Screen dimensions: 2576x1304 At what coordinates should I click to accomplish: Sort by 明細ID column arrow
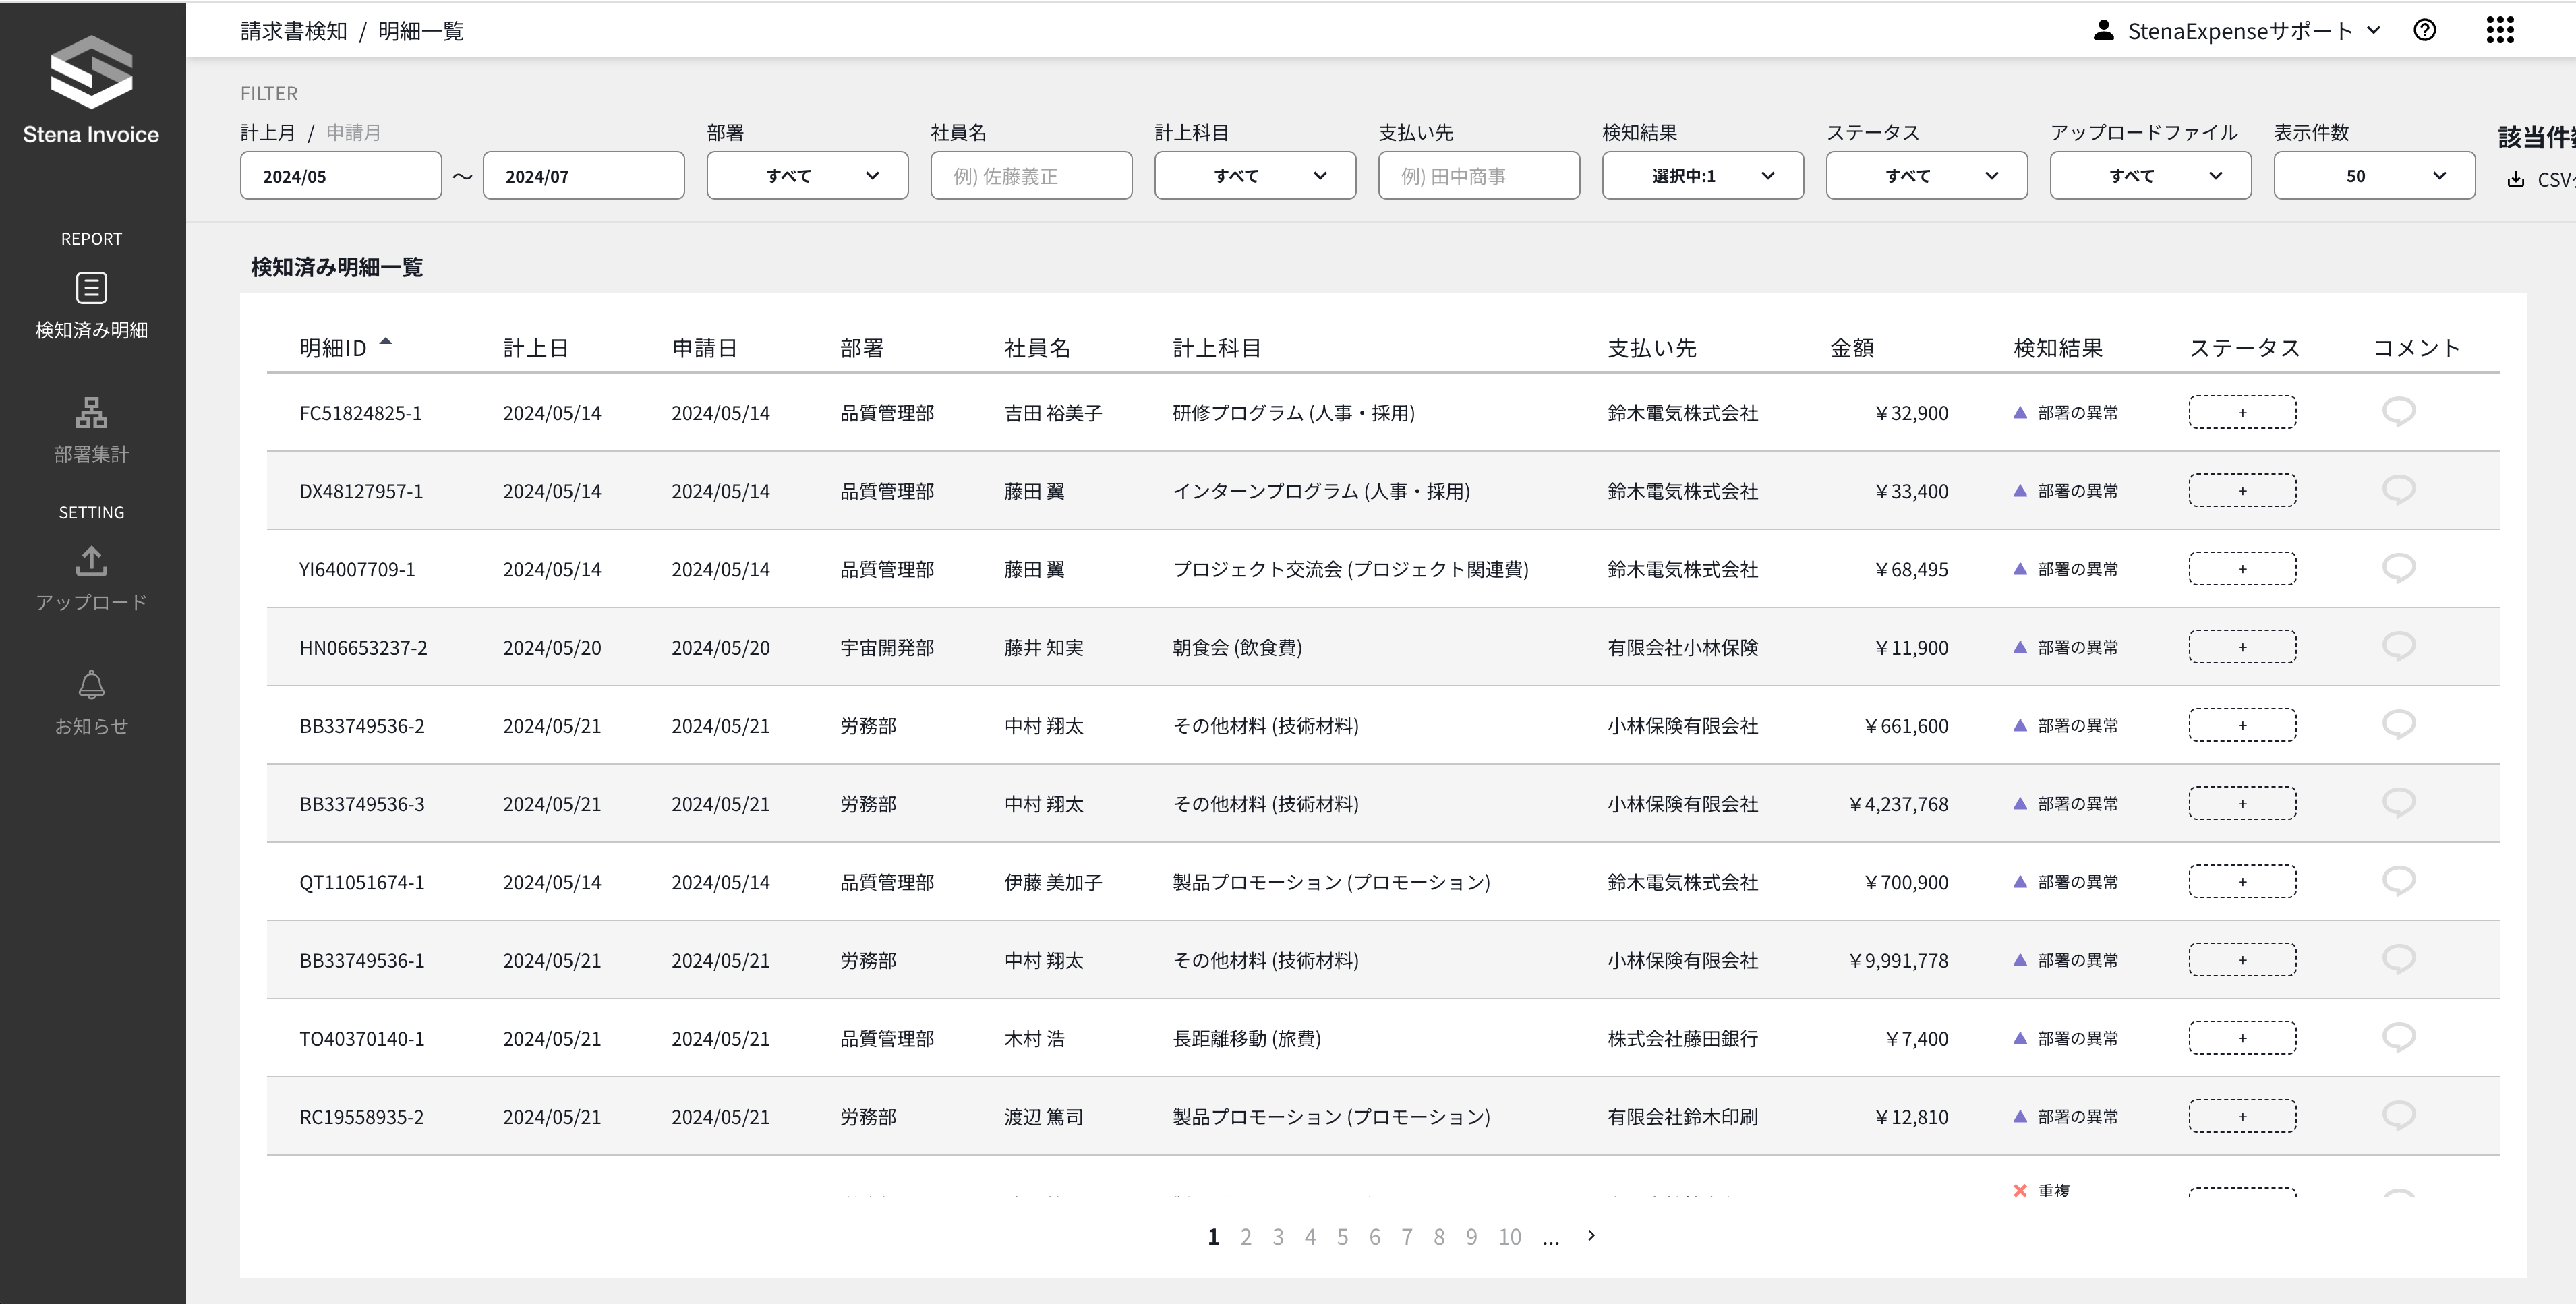[x=386, y=343]
